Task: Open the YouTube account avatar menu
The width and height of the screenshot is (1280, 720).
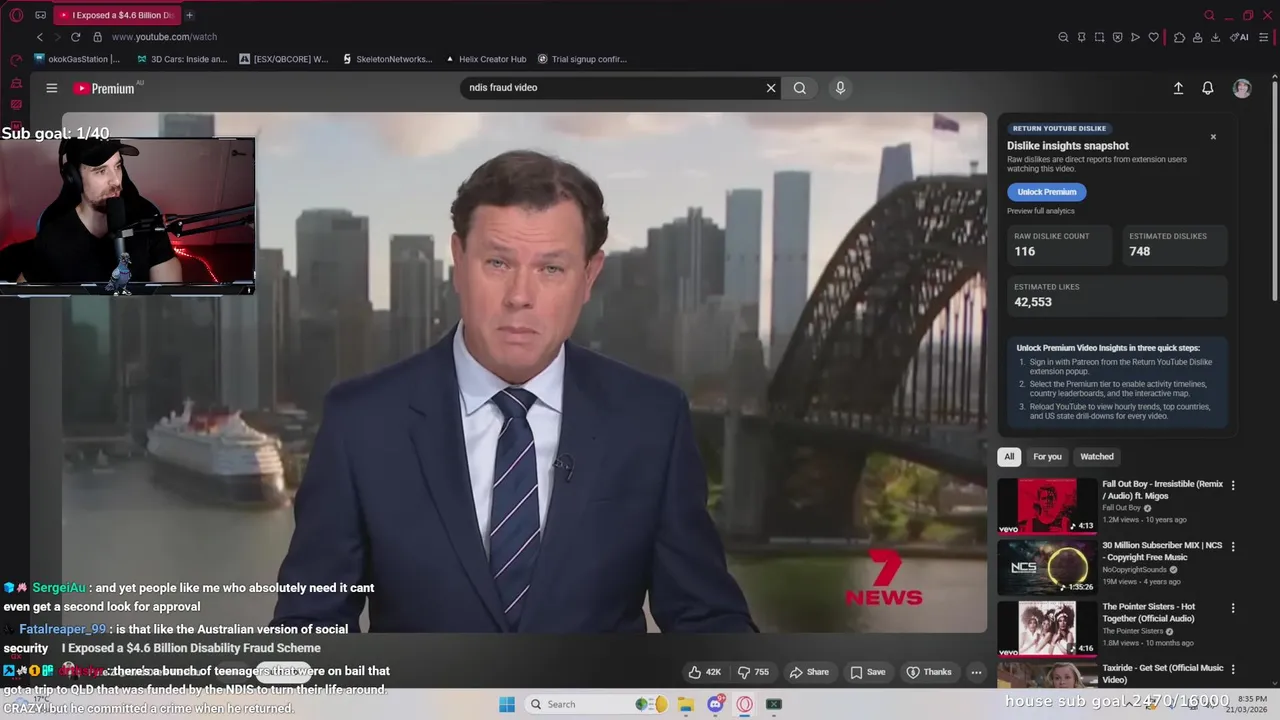Action: pyautogui.click(x=1242, y=88)
